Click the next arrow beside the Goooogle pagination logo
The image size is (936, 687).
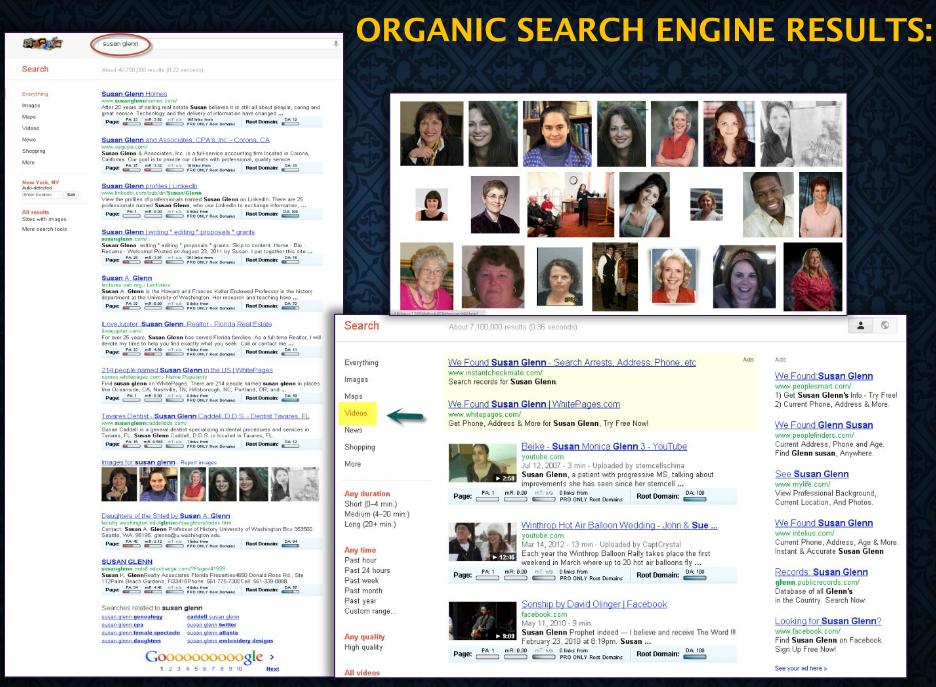[x=271, y=657]
